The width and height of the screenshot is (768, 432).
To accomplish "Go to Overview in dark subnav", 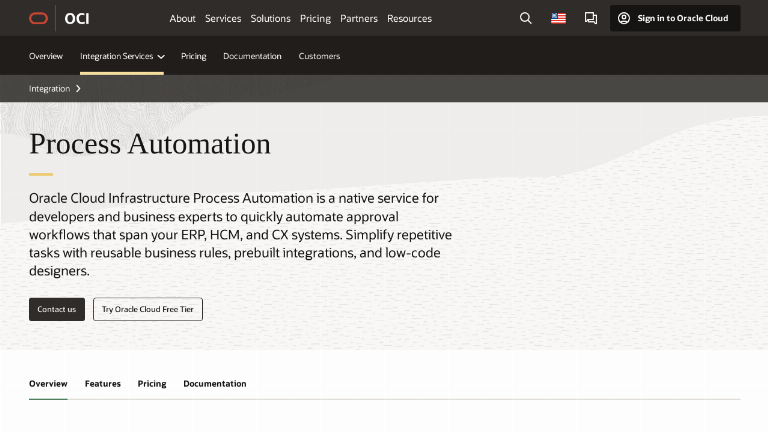I will (46, 56).
